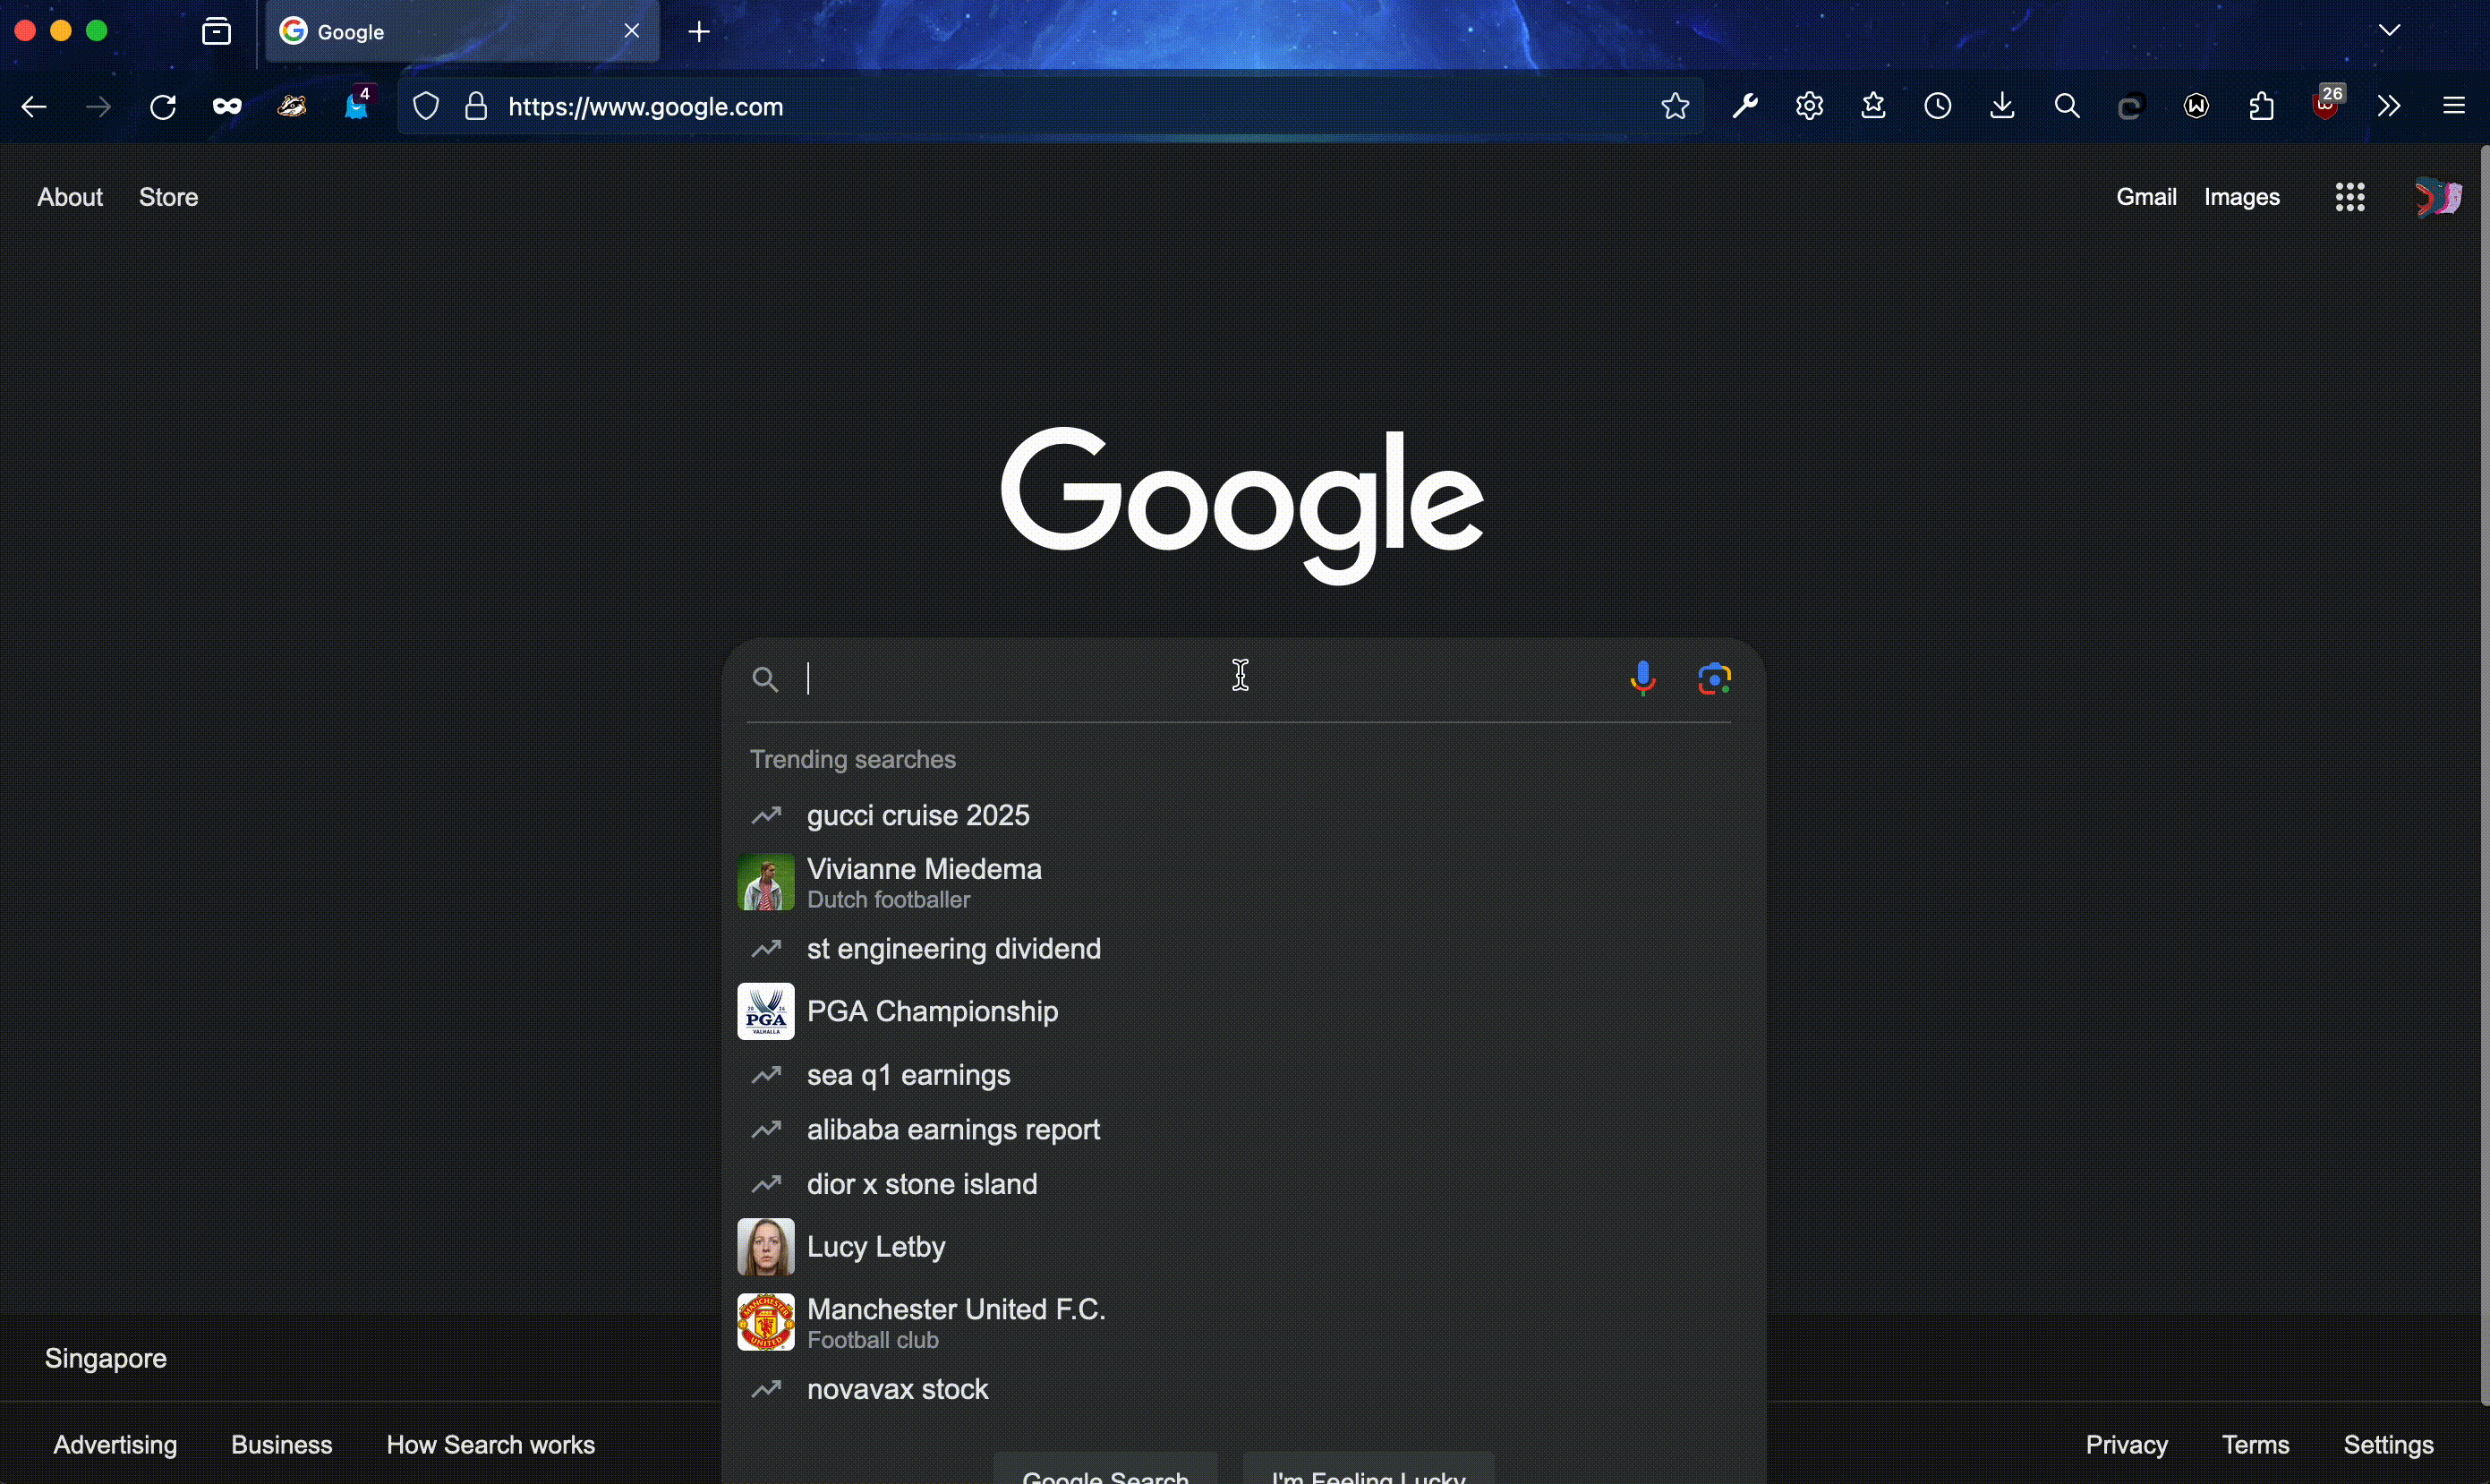Reload the current page

pos(162,107)
